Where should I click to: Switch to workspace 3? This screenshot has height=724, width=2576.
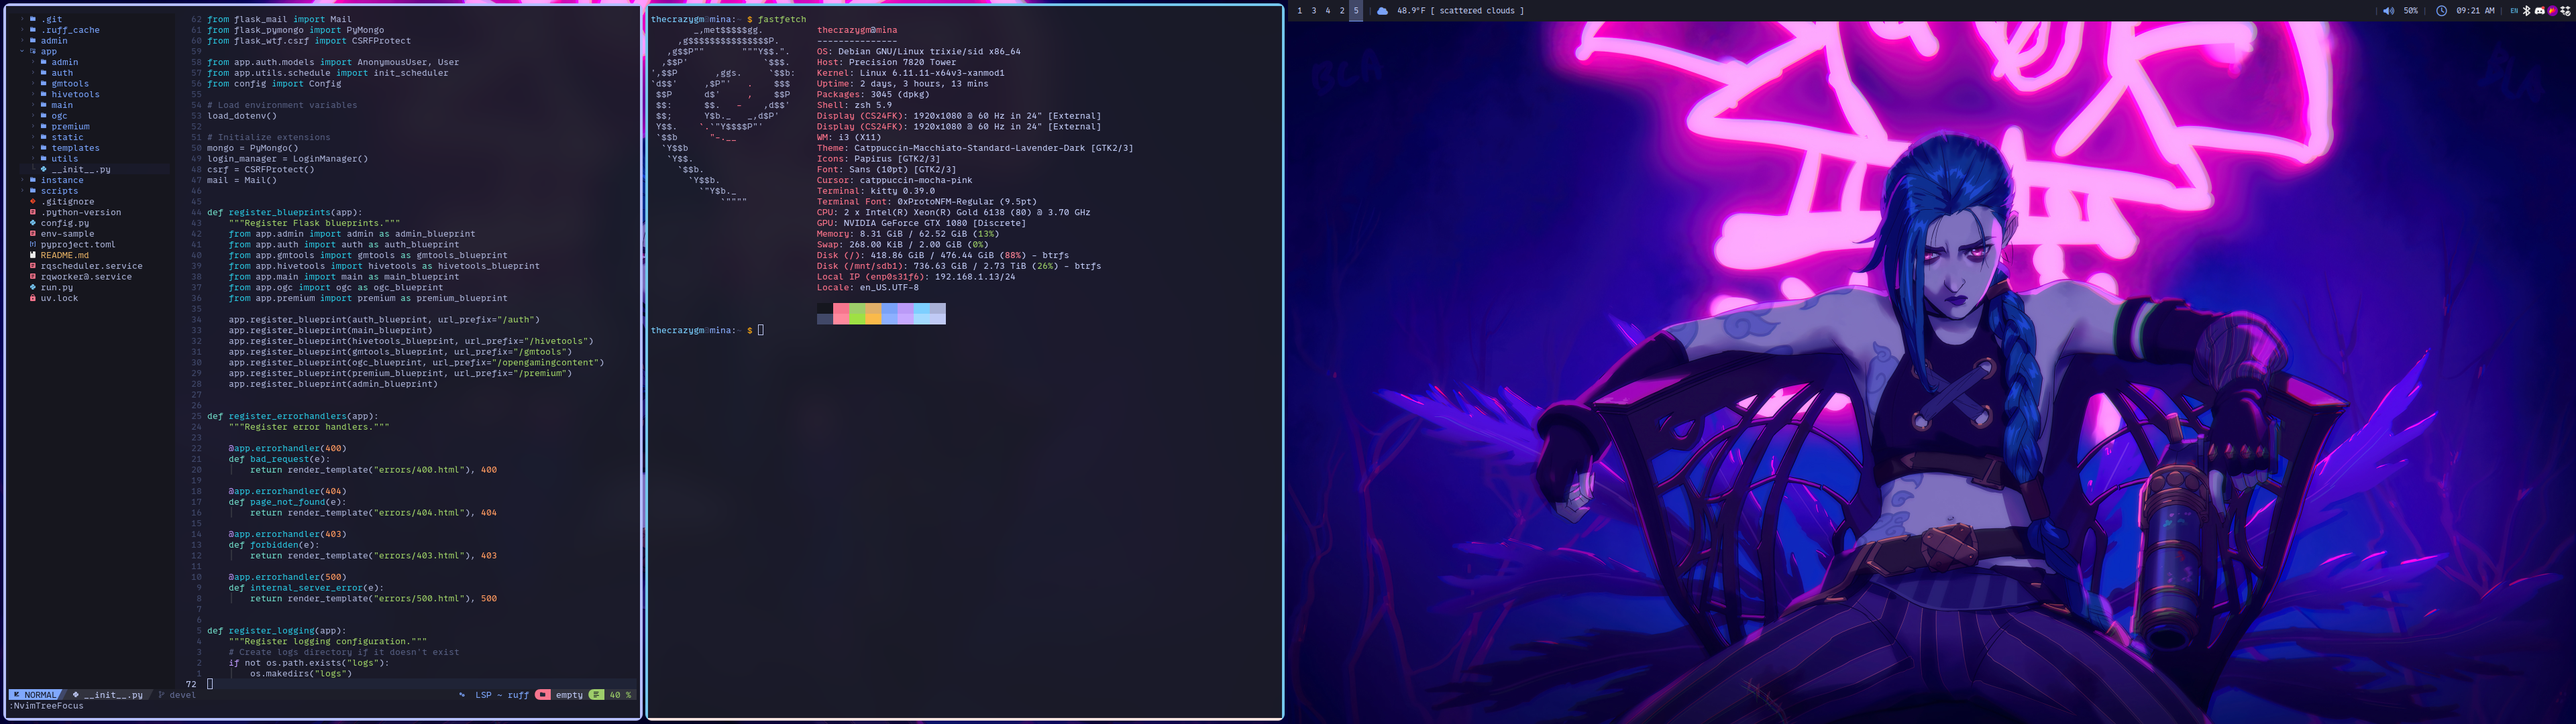click(1313, 11)
